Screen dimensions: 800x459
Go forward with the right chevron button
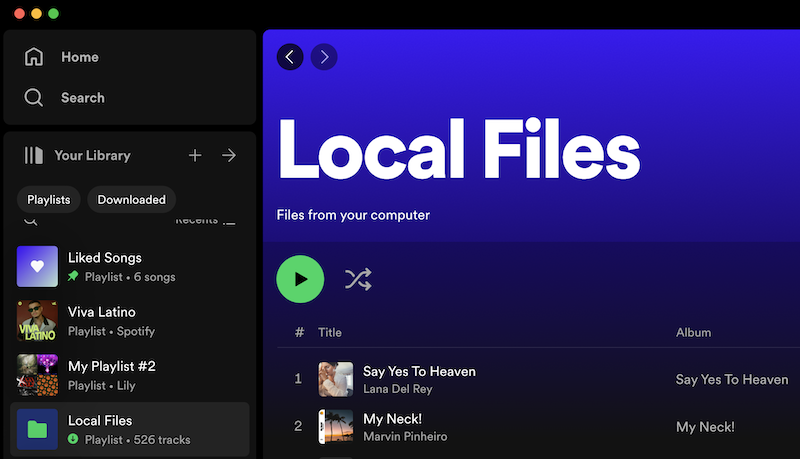[x=324, y=57]
